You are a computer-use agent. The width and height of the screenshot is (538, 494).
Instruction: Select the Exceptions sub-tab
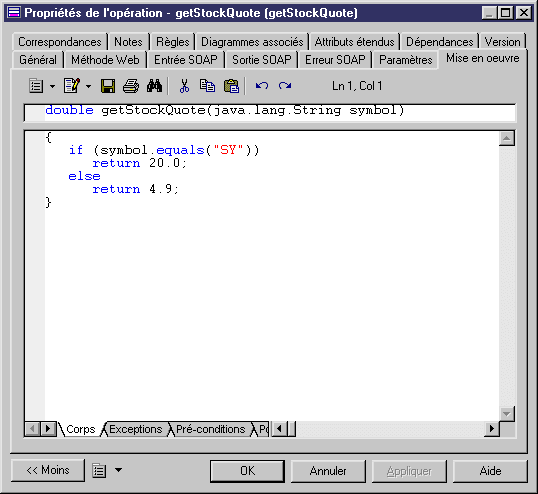coord(136,429)
